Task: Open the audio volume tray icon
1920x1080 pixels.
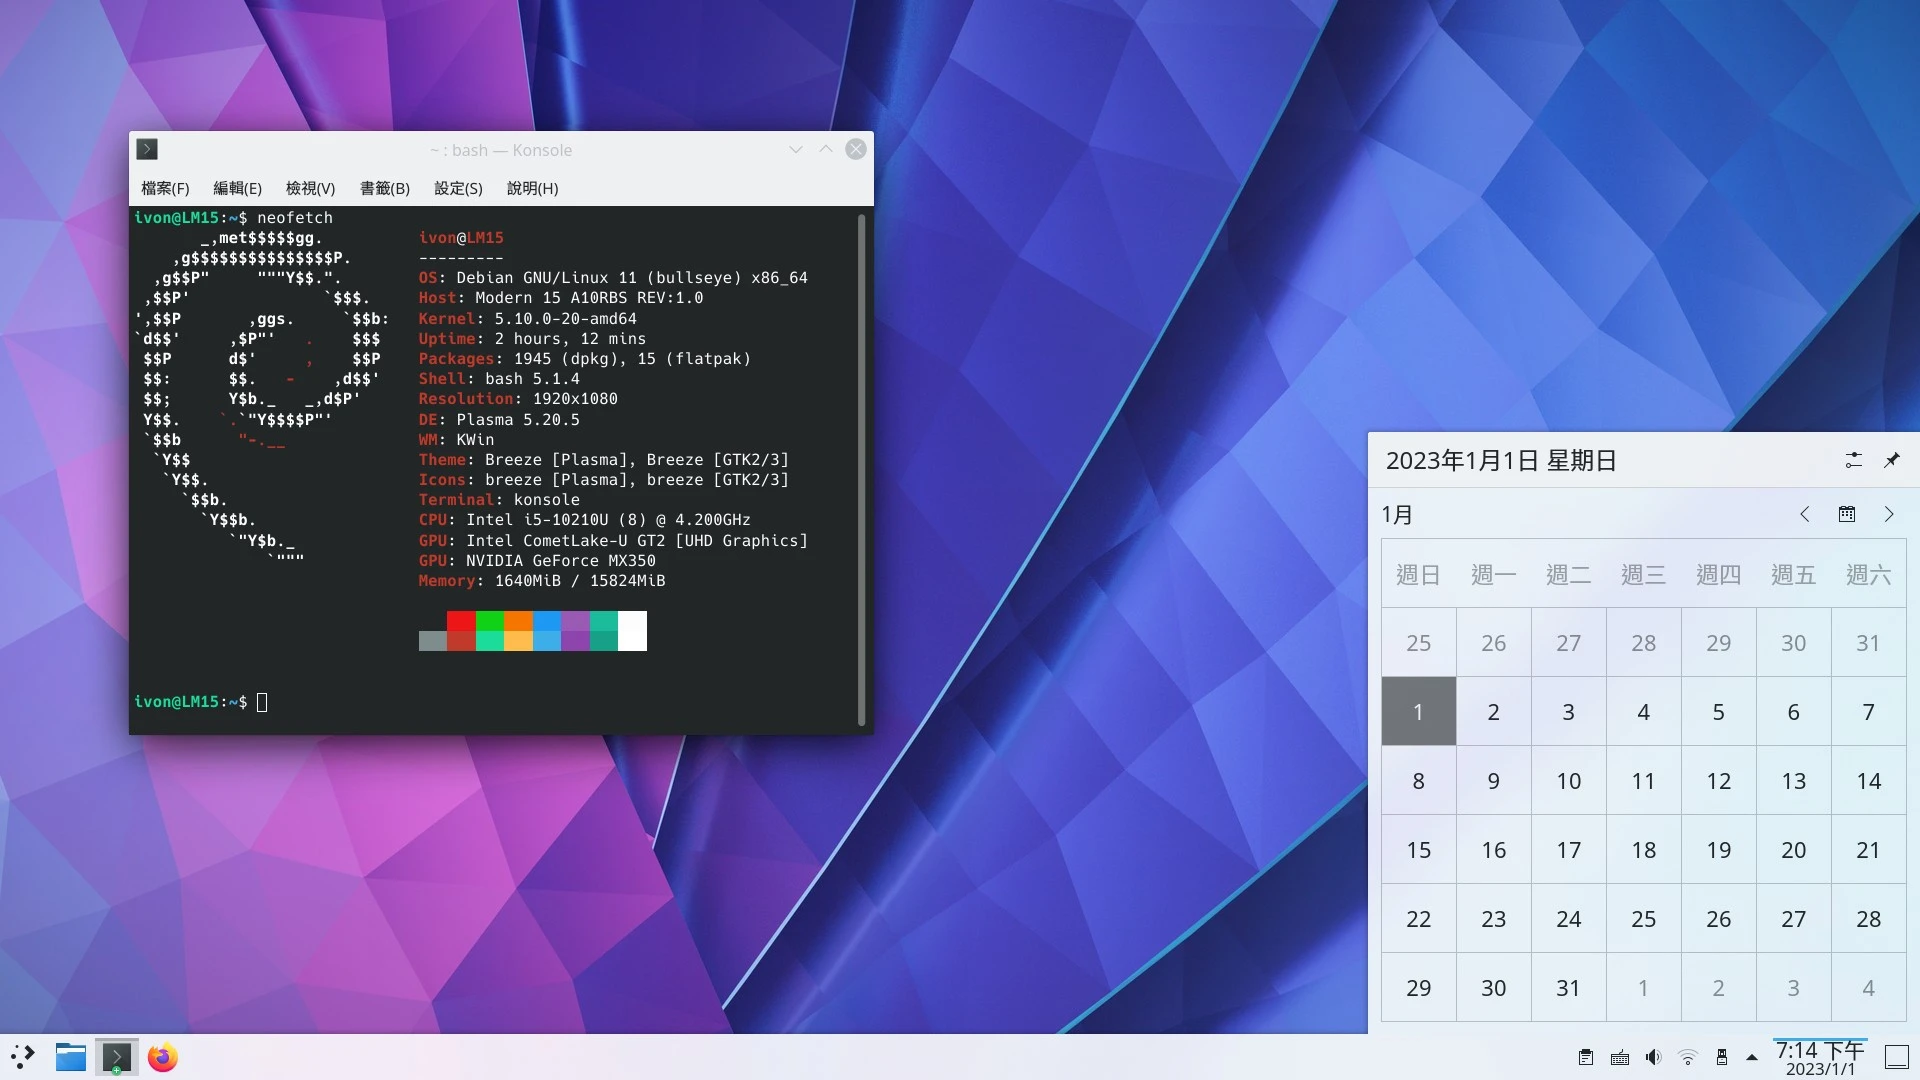Action: tap(1653, 1057)
